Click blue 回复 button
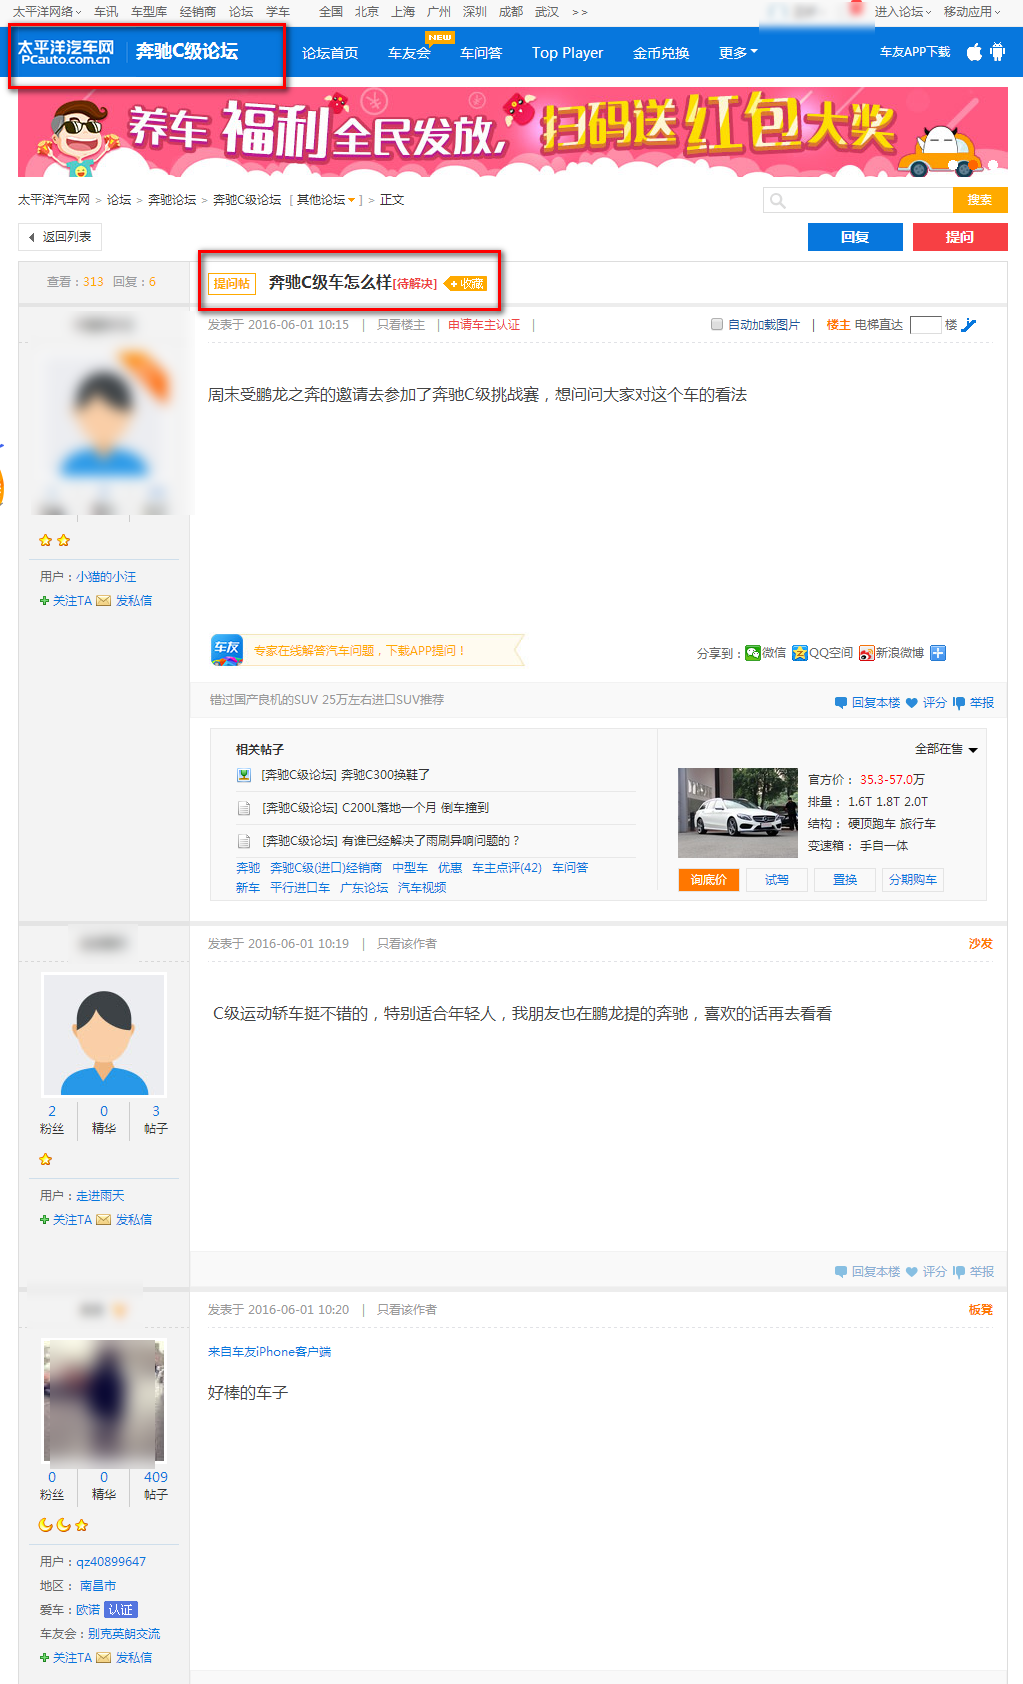 point(855,237)
